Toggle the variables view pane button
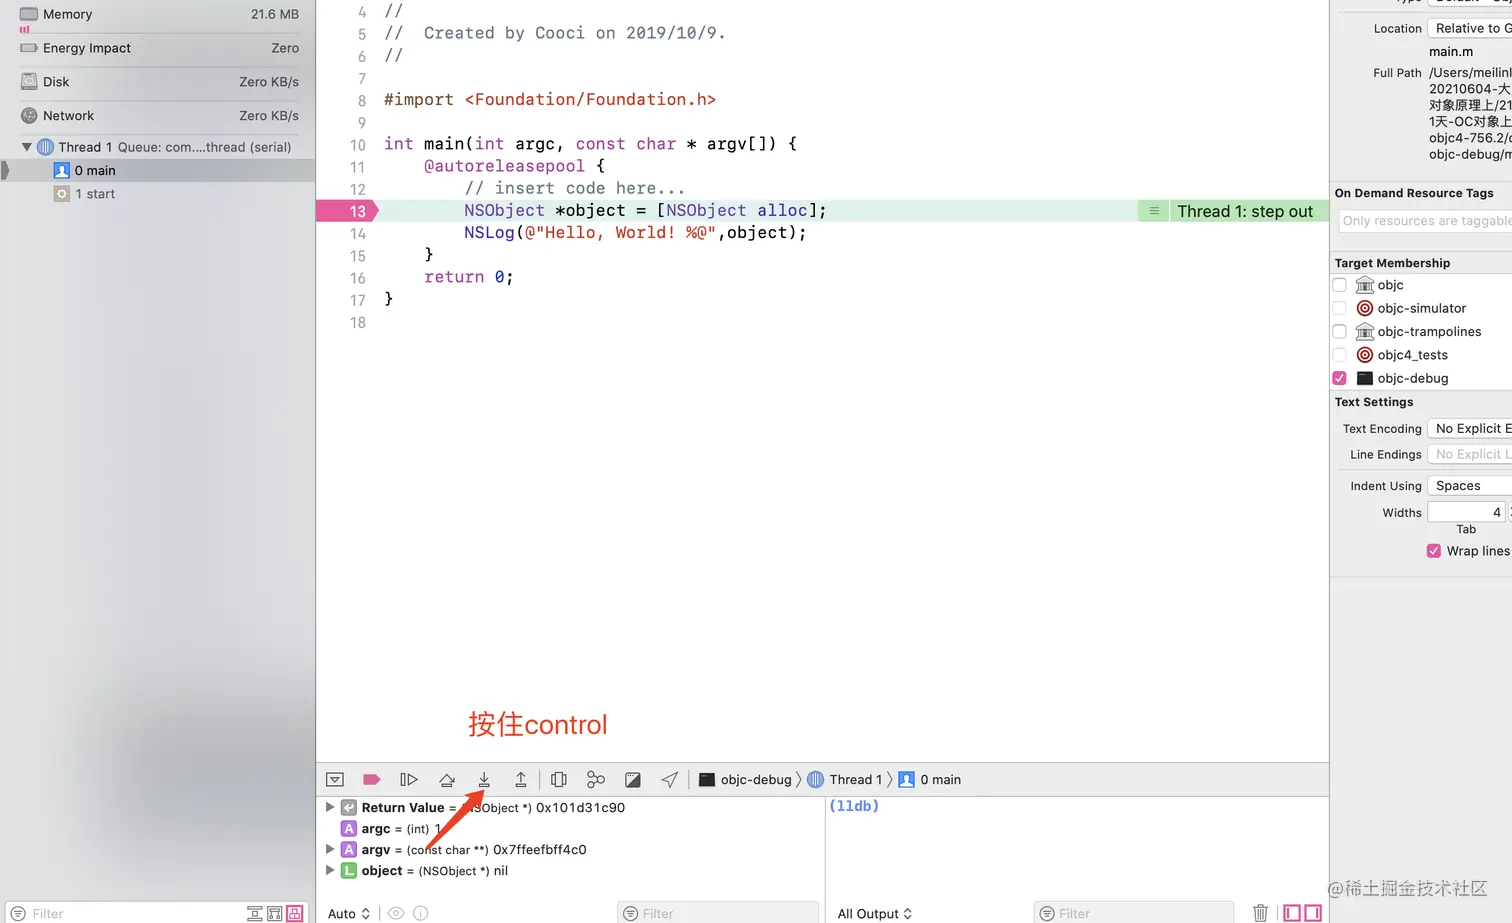This screenshot has height=923, width=1512. [x=1292, y=913]
